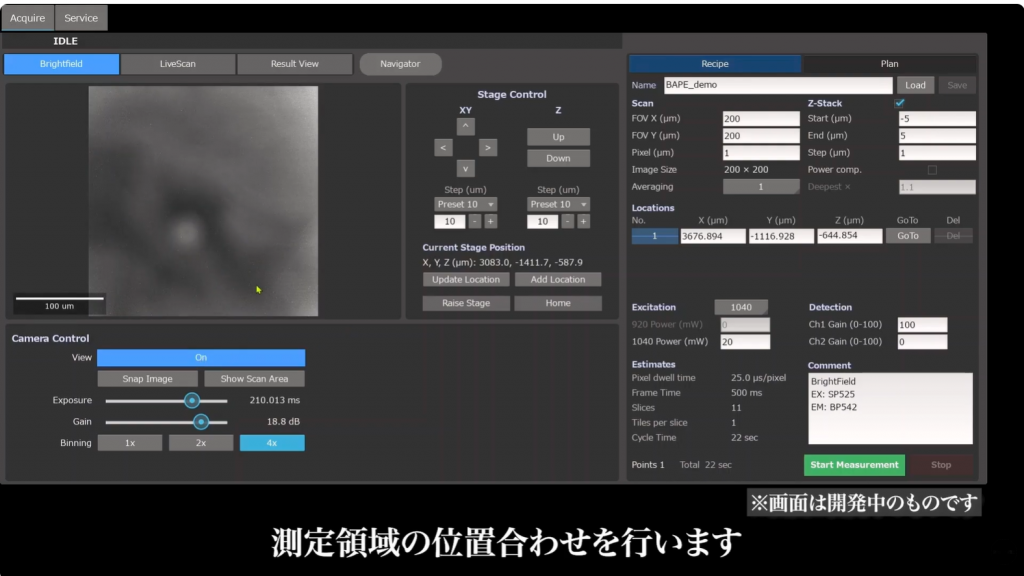This screenshot has height=576, width=1024.
Task: Click Z-Stack End field
Action: tap(937, 136)
